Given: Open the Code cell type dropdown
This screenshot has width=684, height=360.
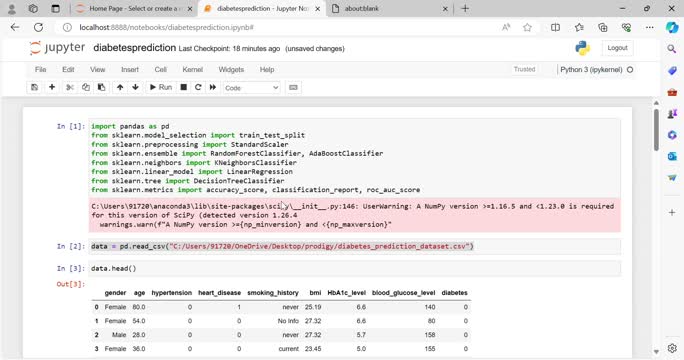Looking at the screenshot, I should point(252,88).
